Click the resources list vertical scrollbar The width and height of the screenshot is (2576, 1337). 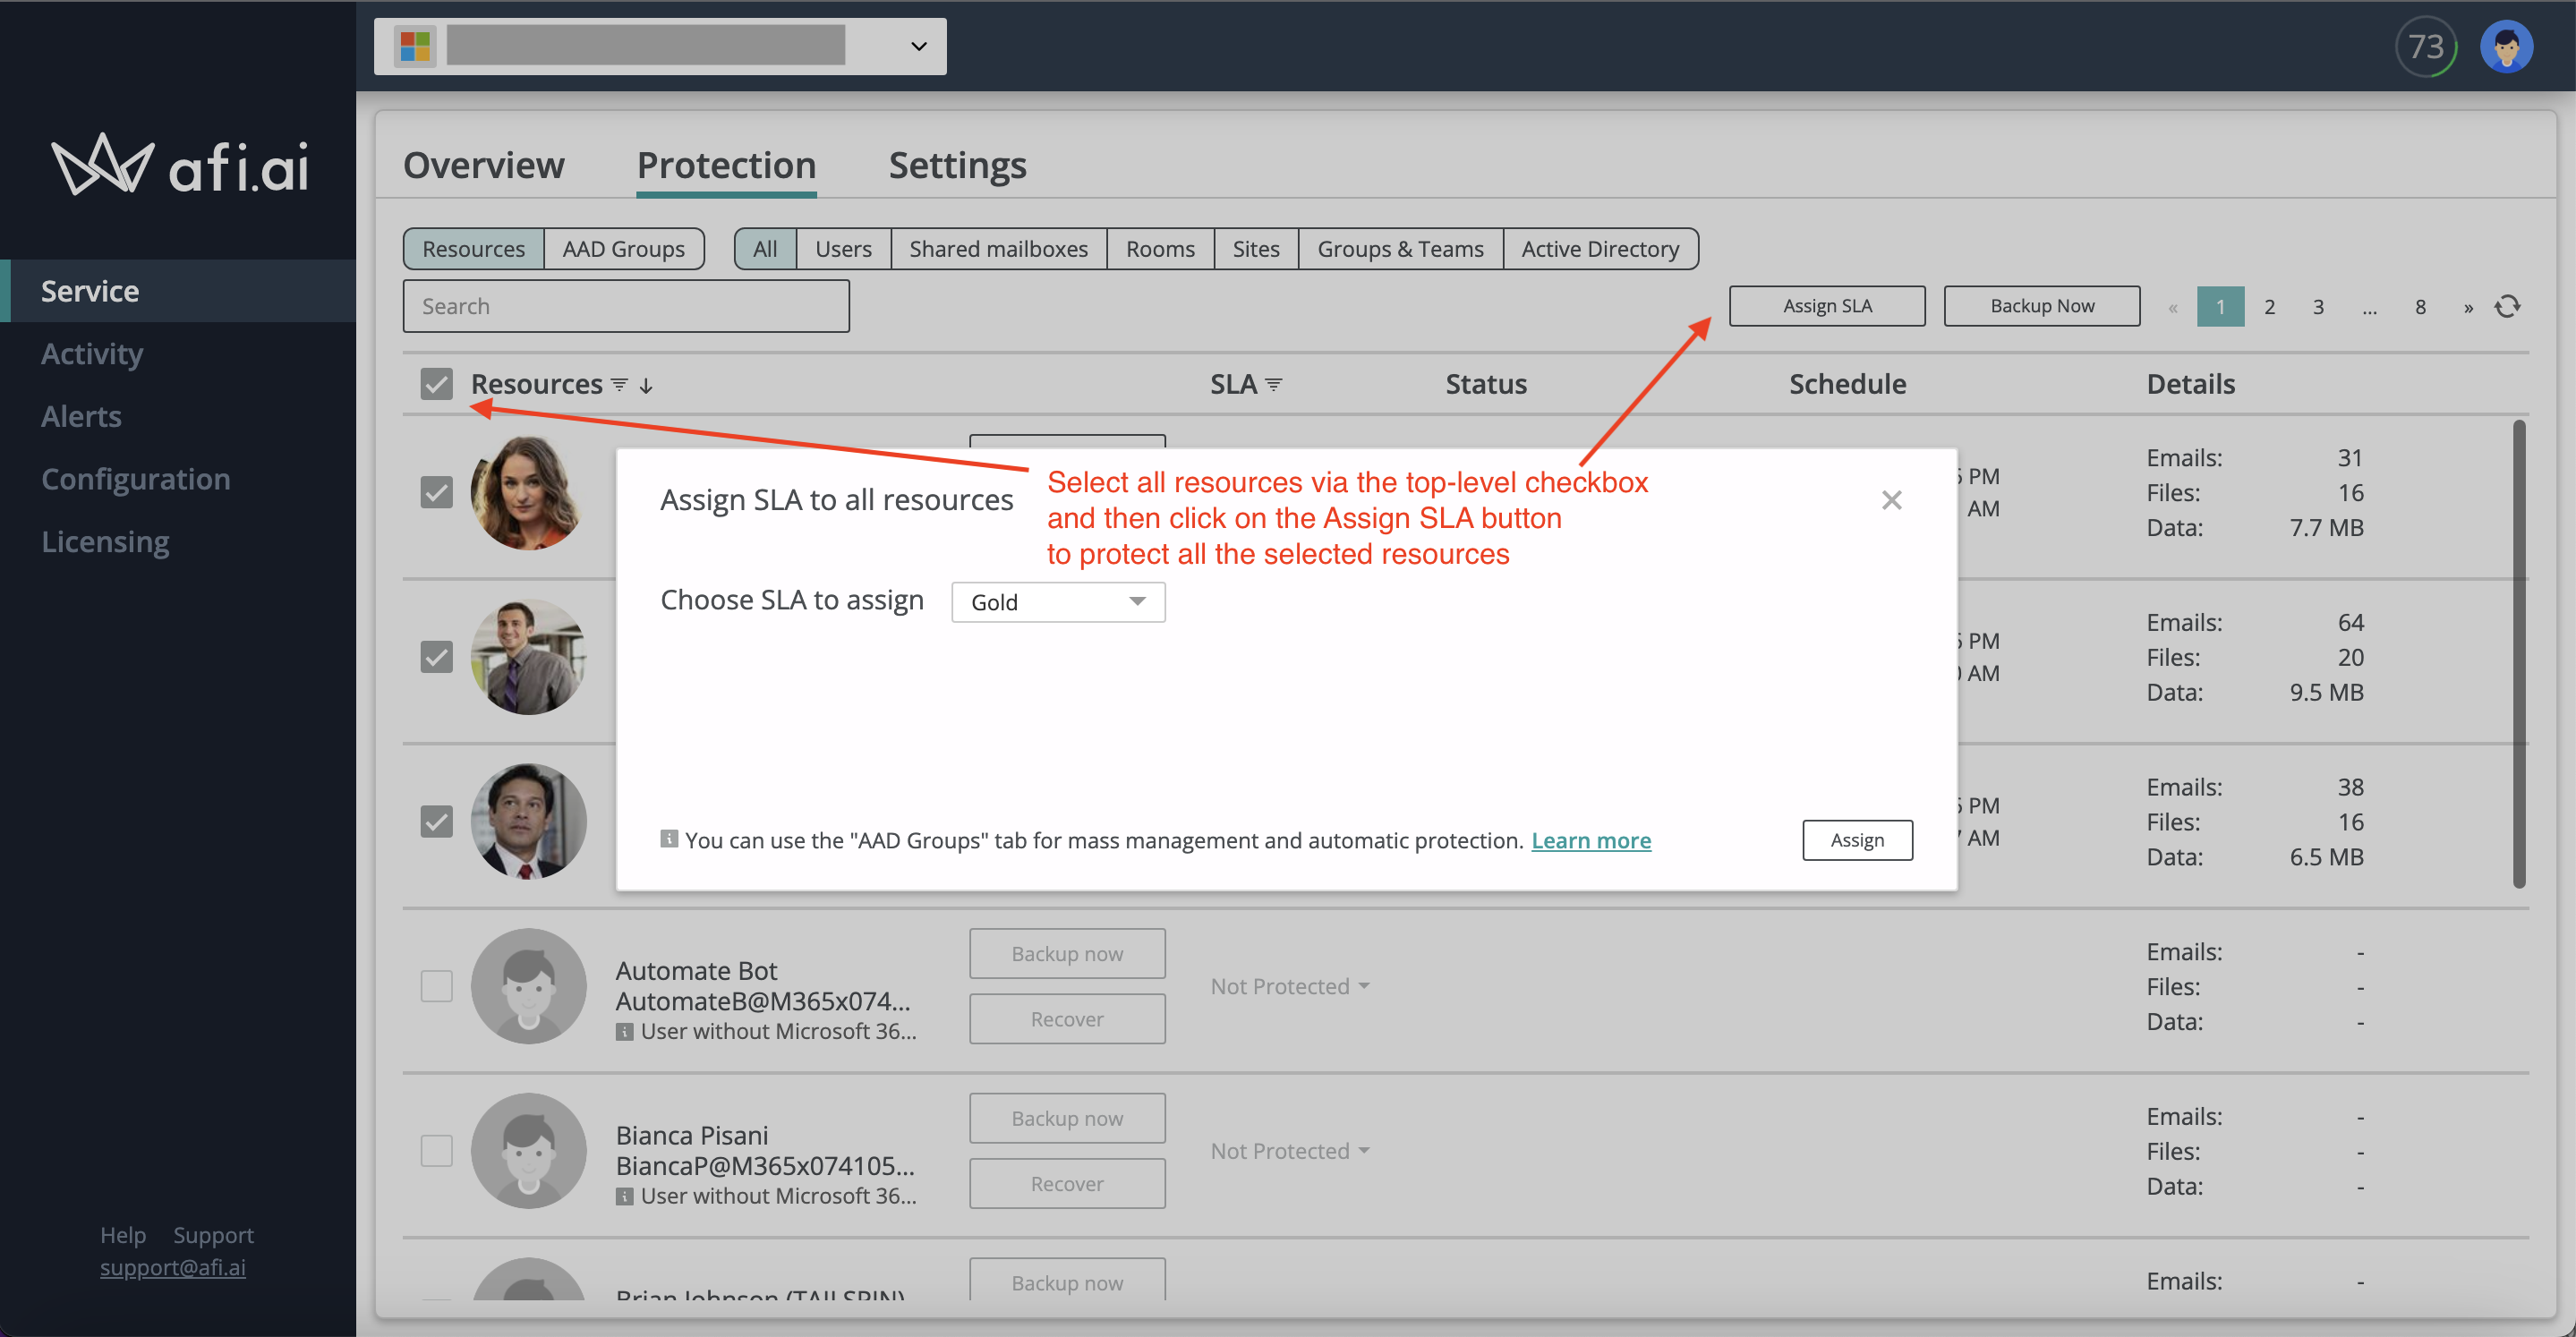tap(2519, 654)
